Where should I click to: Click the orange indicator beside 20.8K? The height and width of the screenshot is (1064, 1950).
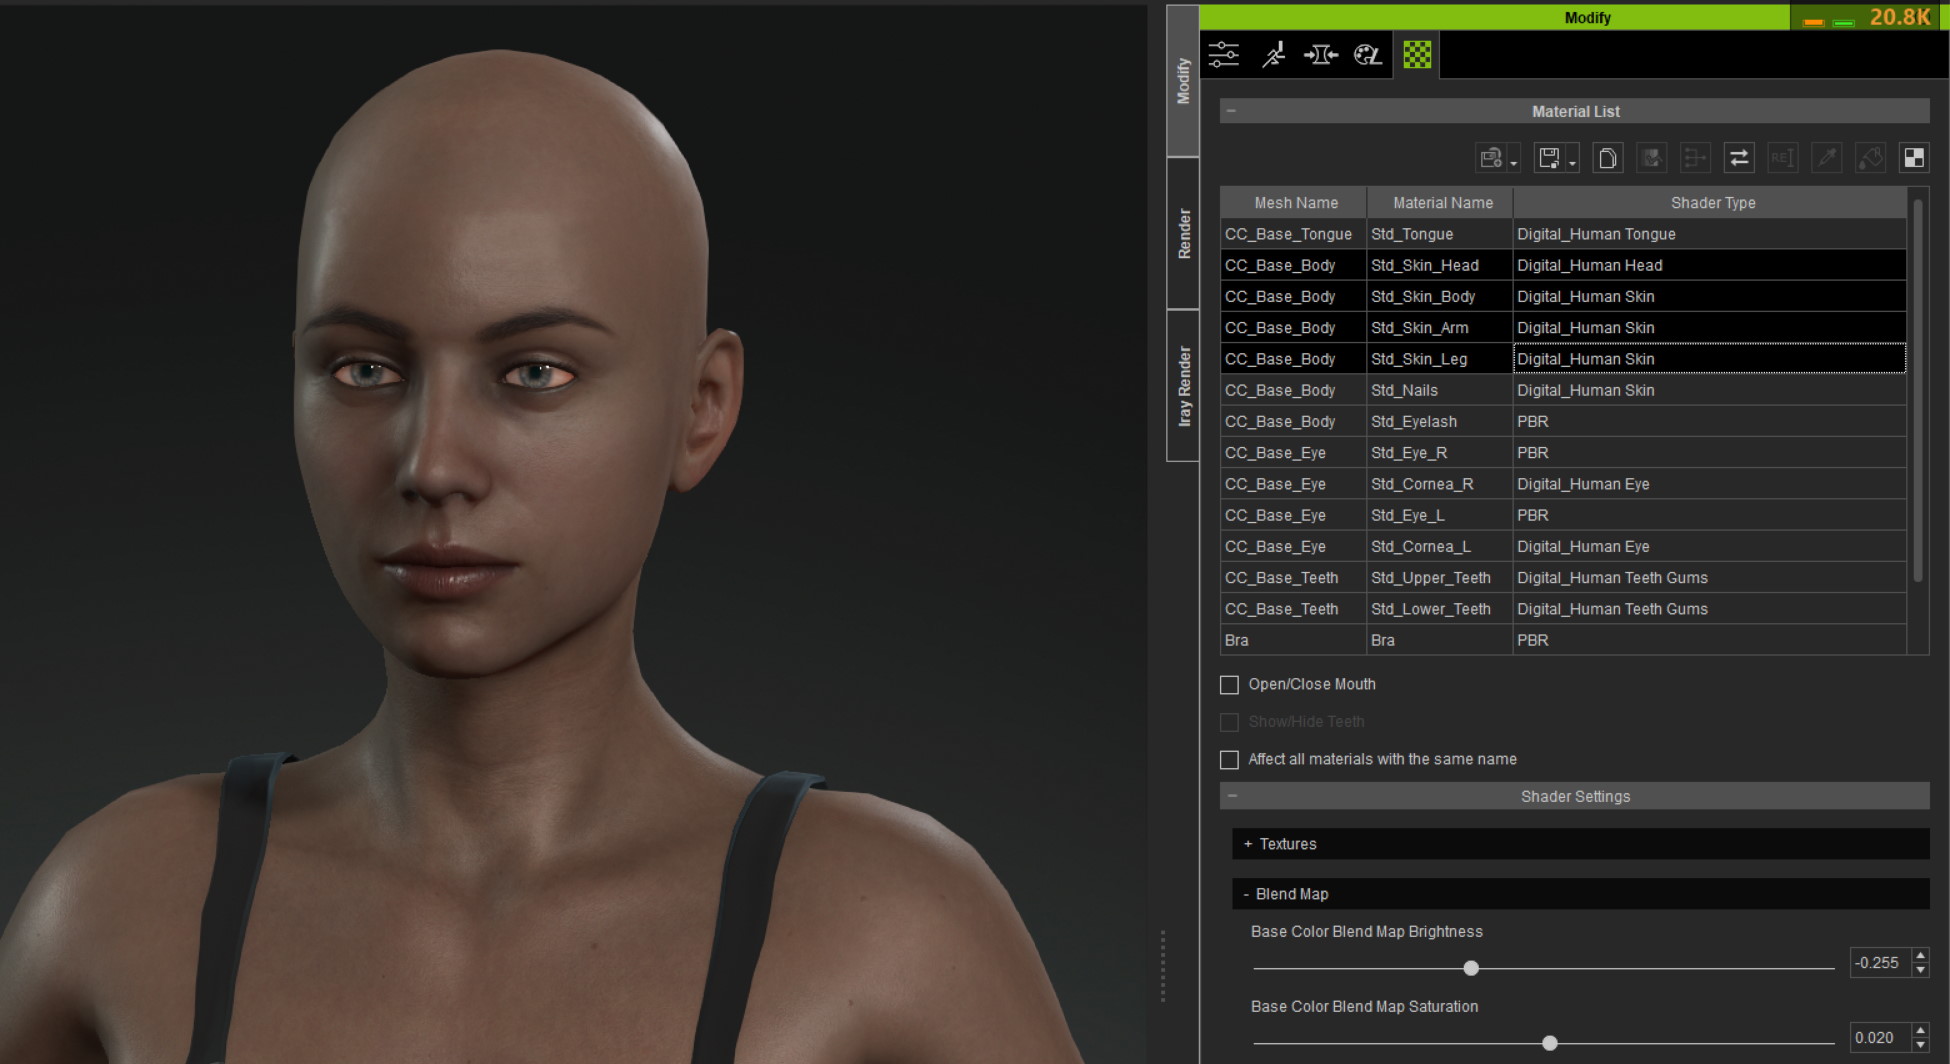[1813, 22]
